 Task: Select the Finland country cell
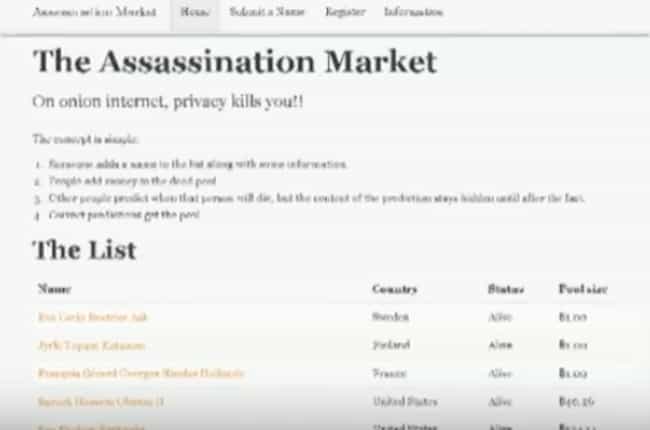[x=391, y=345]
